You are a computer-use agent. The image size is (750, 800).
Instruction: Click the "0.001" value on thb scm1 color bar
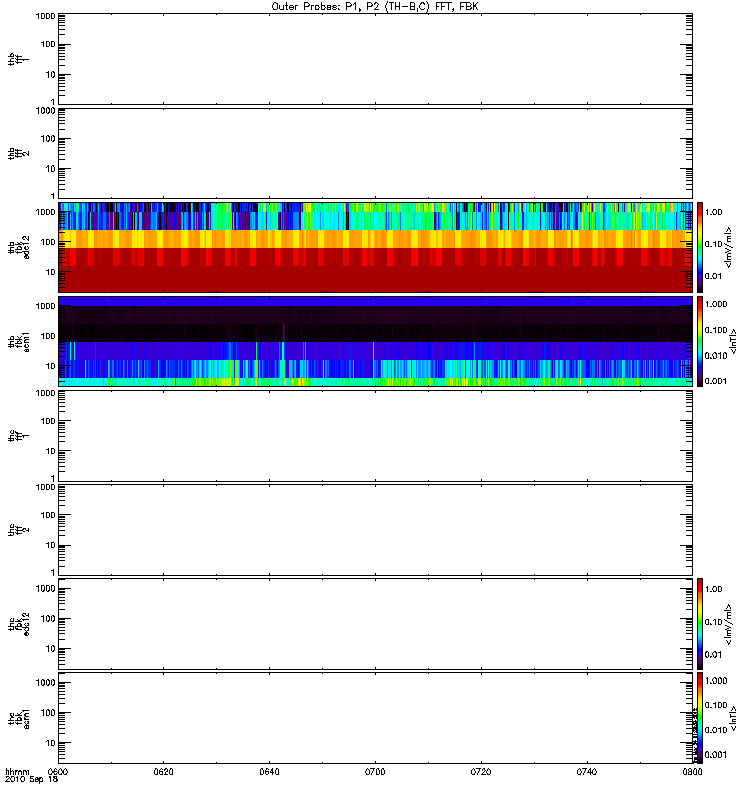[x=716, y=381]
